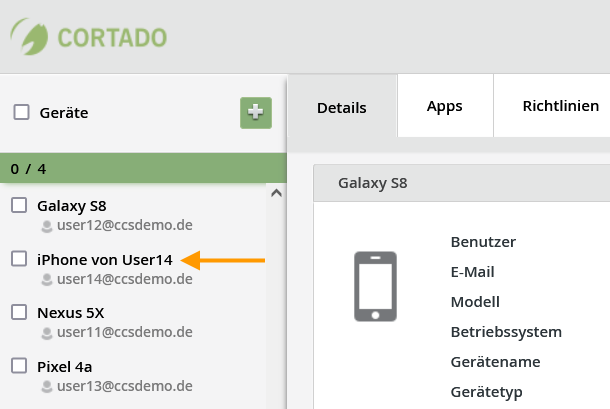Click the user12@ccsdemo.de email text

125,225
